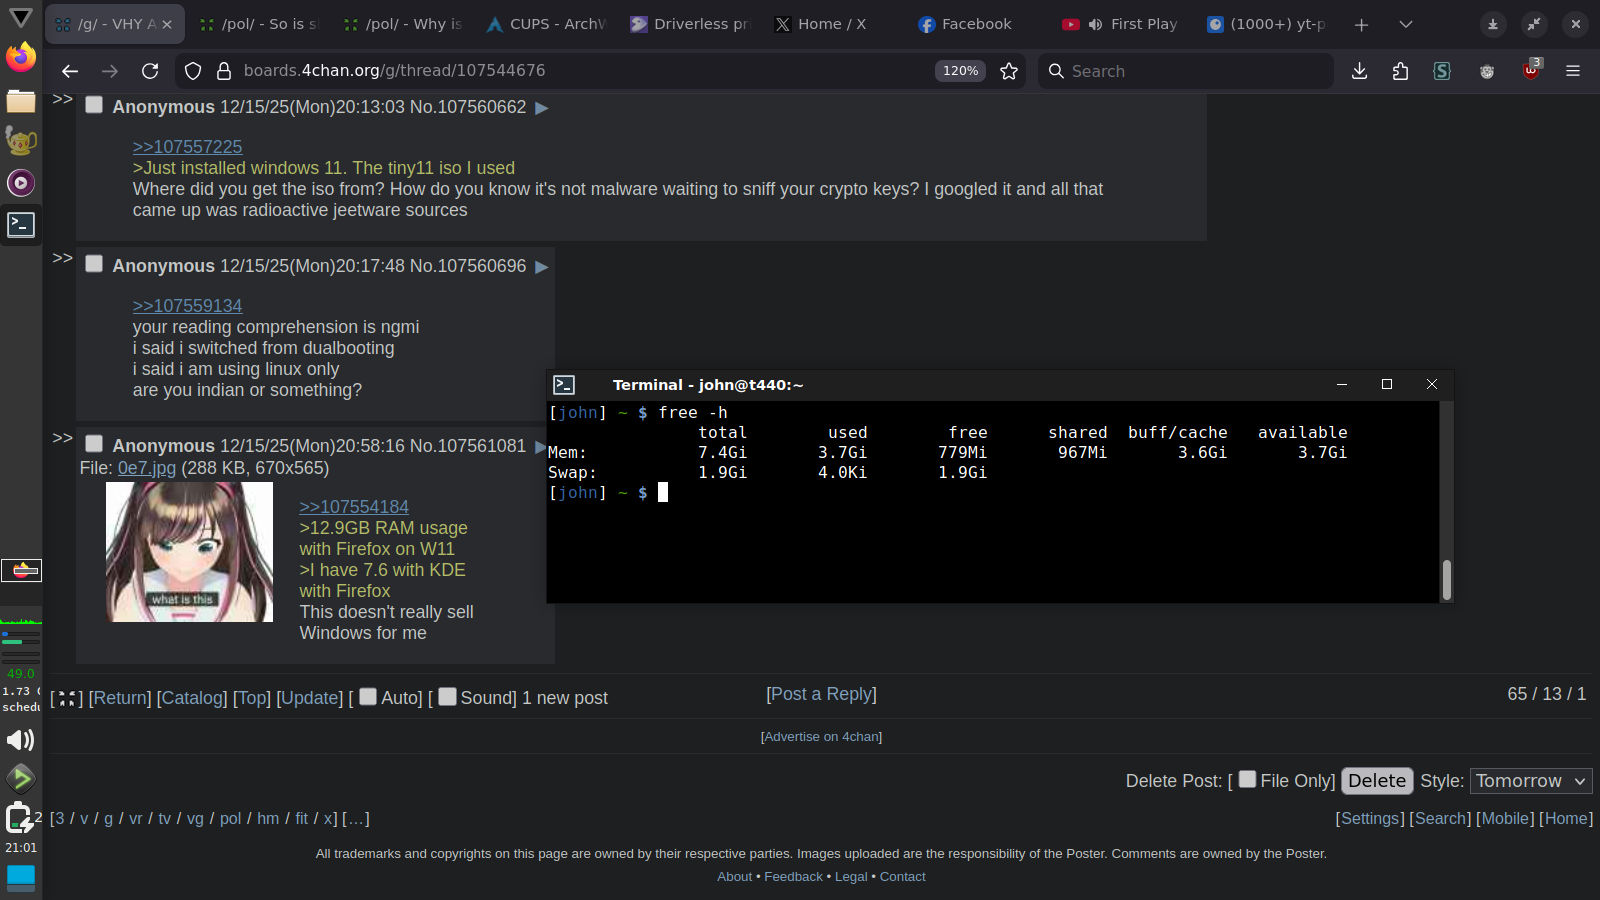Switch to the CUPS - ArchWiki tab
Screen dimensions: 1600x900
coord(548,24)
